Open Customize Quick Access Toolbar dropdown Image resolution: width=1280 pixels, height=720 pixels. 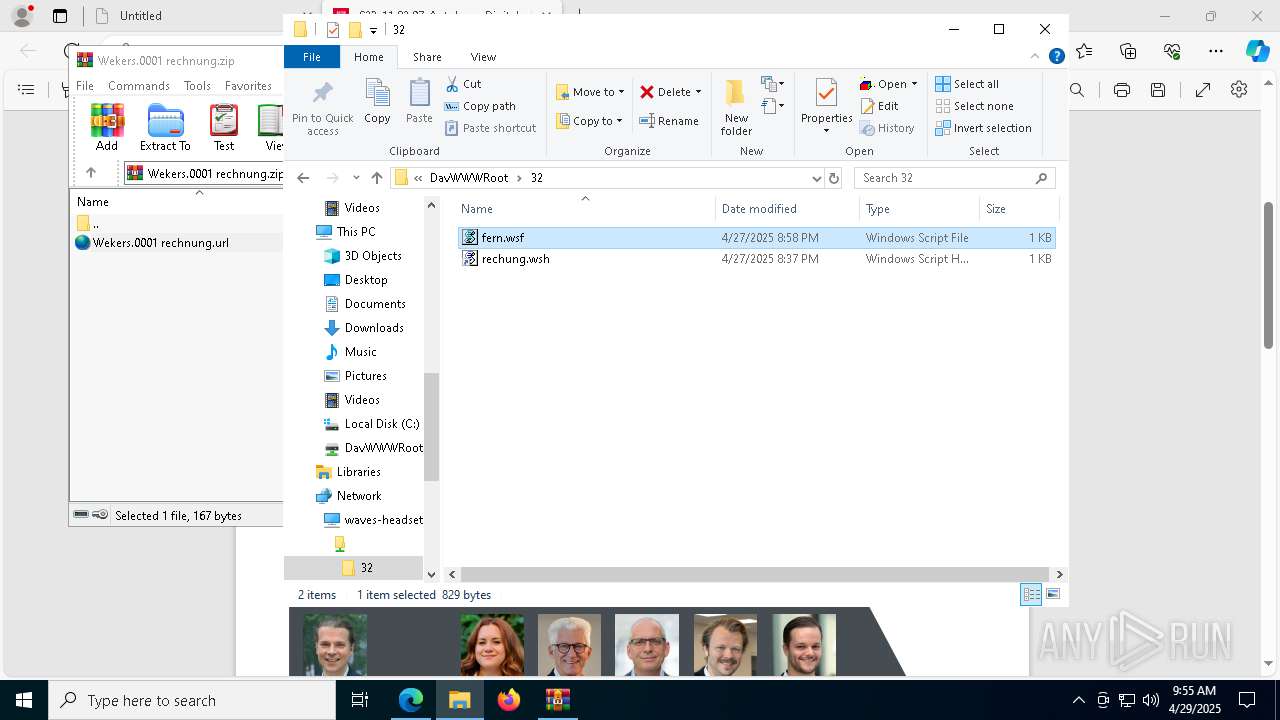[x=373, y=30]
